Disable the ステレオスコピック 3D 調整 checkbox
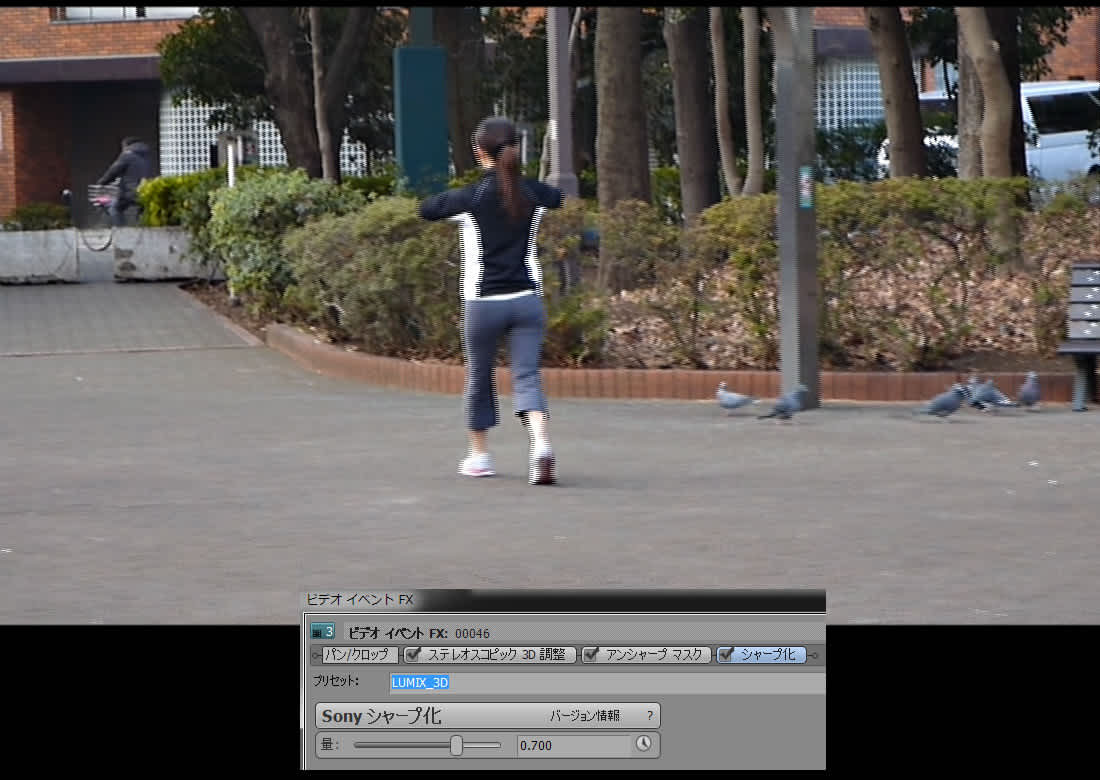Image resolution: width=1100 pixels, height=780 pixels. (x=413, y=655)
